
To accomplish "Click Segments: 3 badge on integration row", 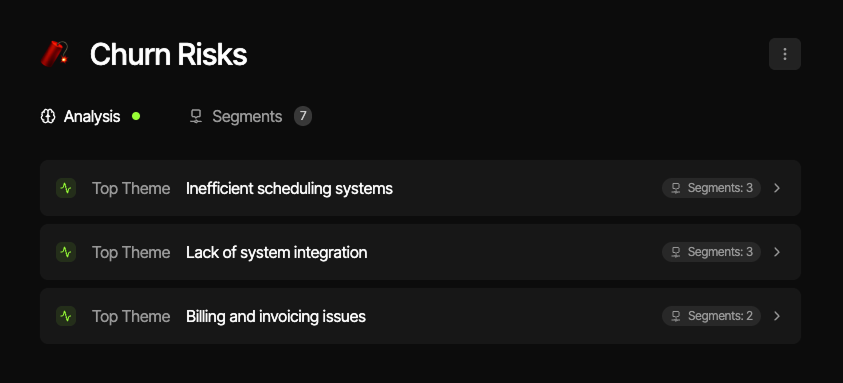I will coord(711,252).
